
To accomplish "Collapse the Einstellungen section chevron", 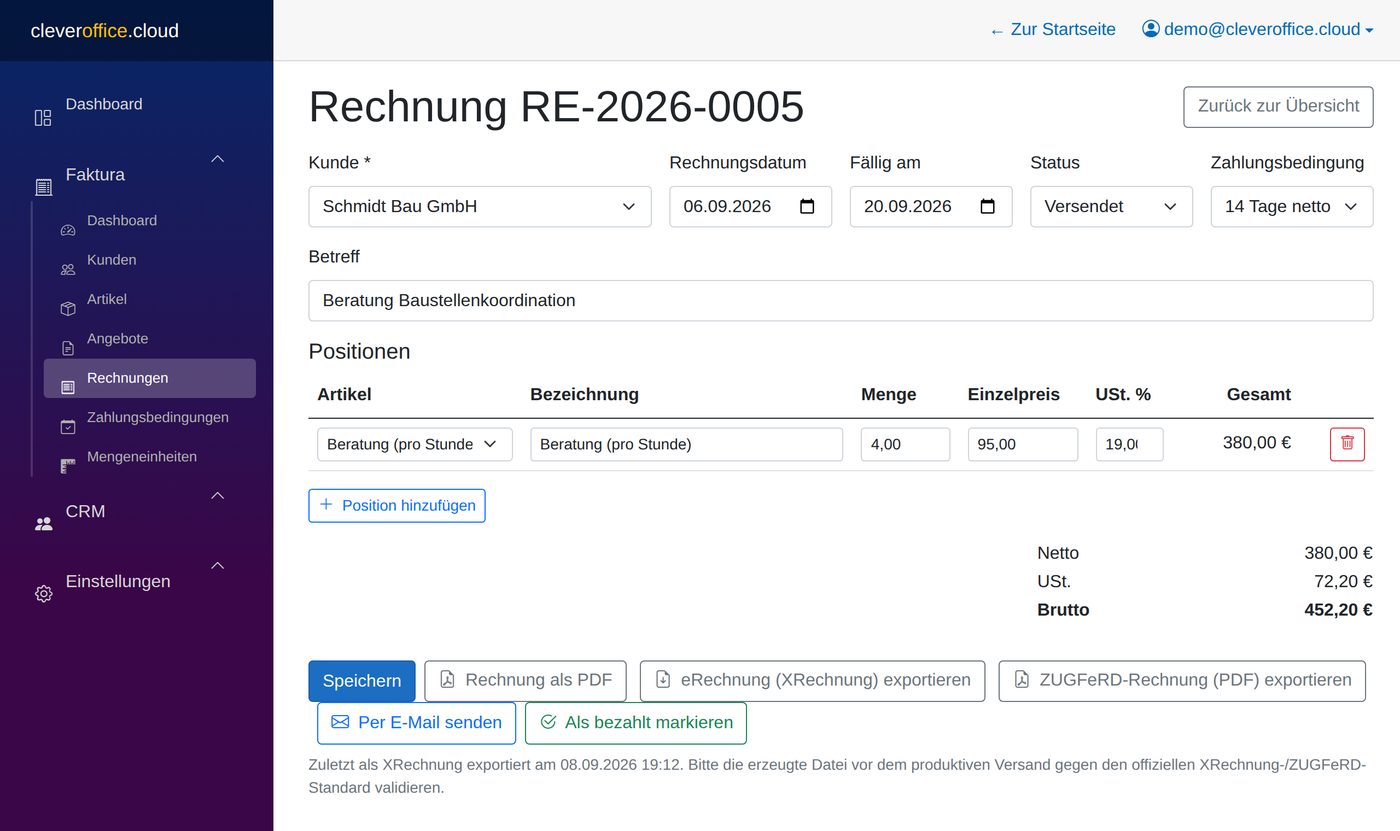I will coord(217,566).
